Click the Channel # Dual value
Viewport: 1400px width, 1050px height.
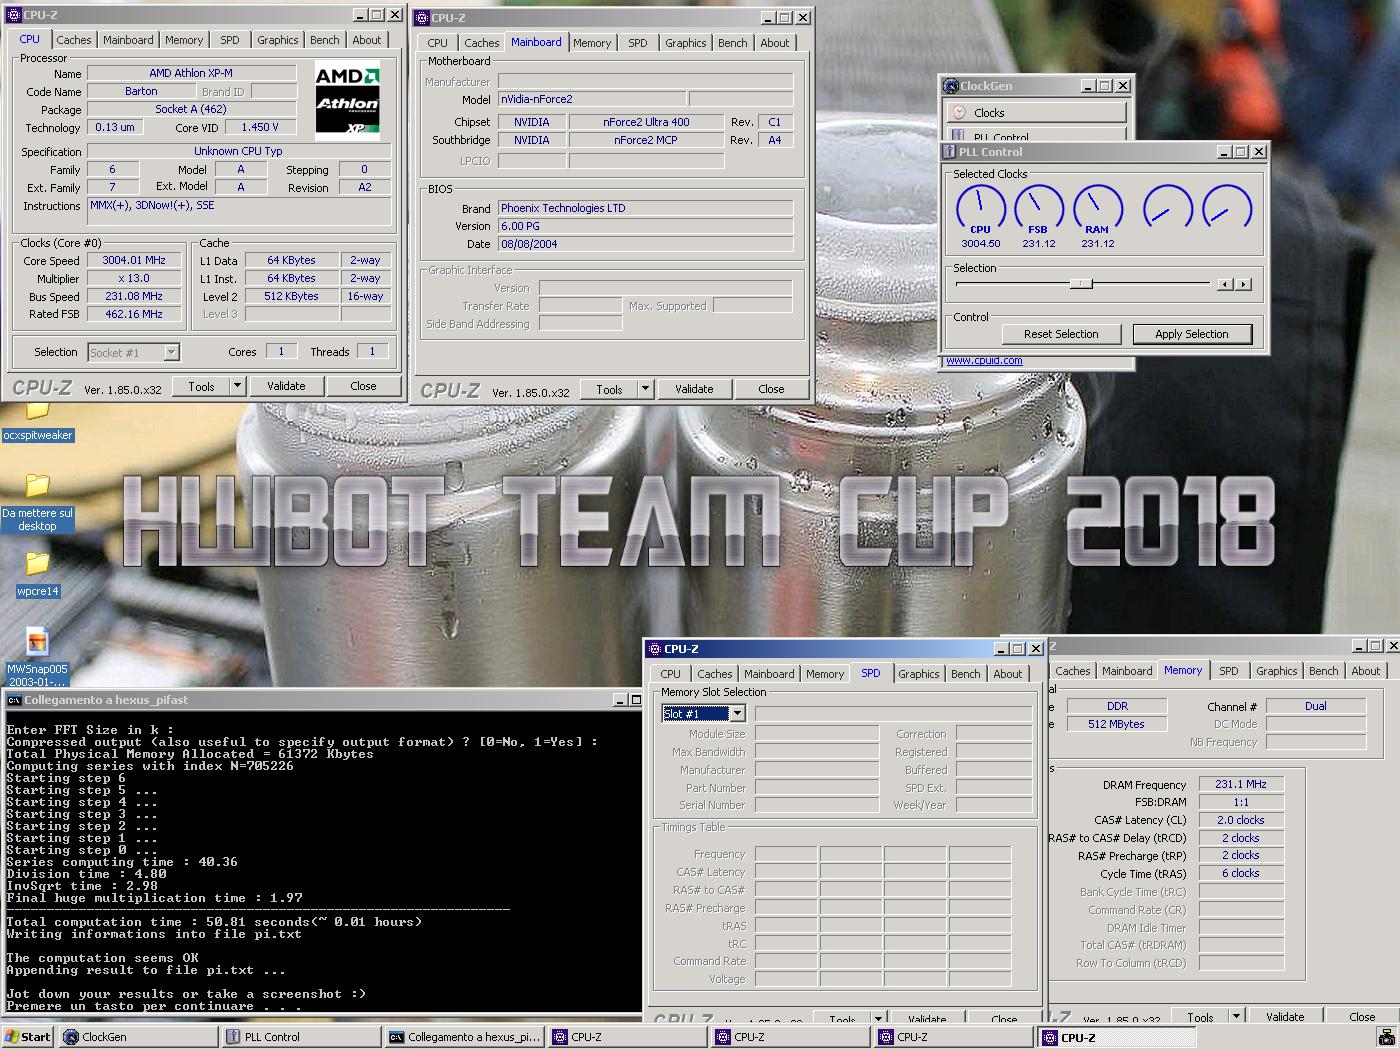pyautogui.click(x=1316, y=706)
